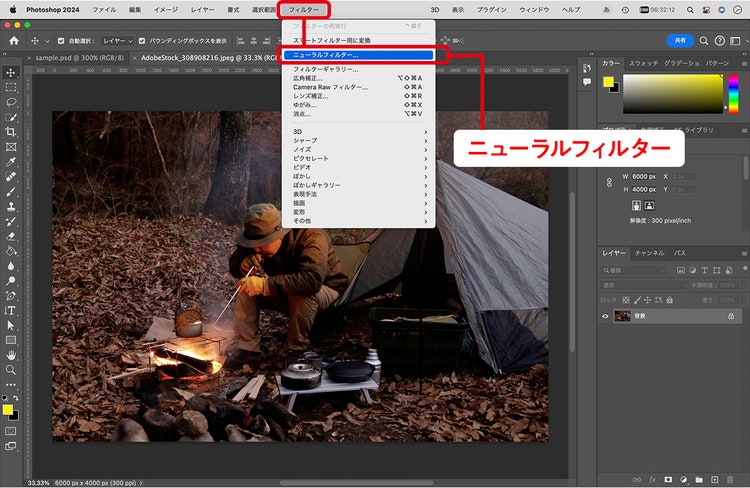Select the Eraser tool
The image size is (750, 488).
(11, 236)
